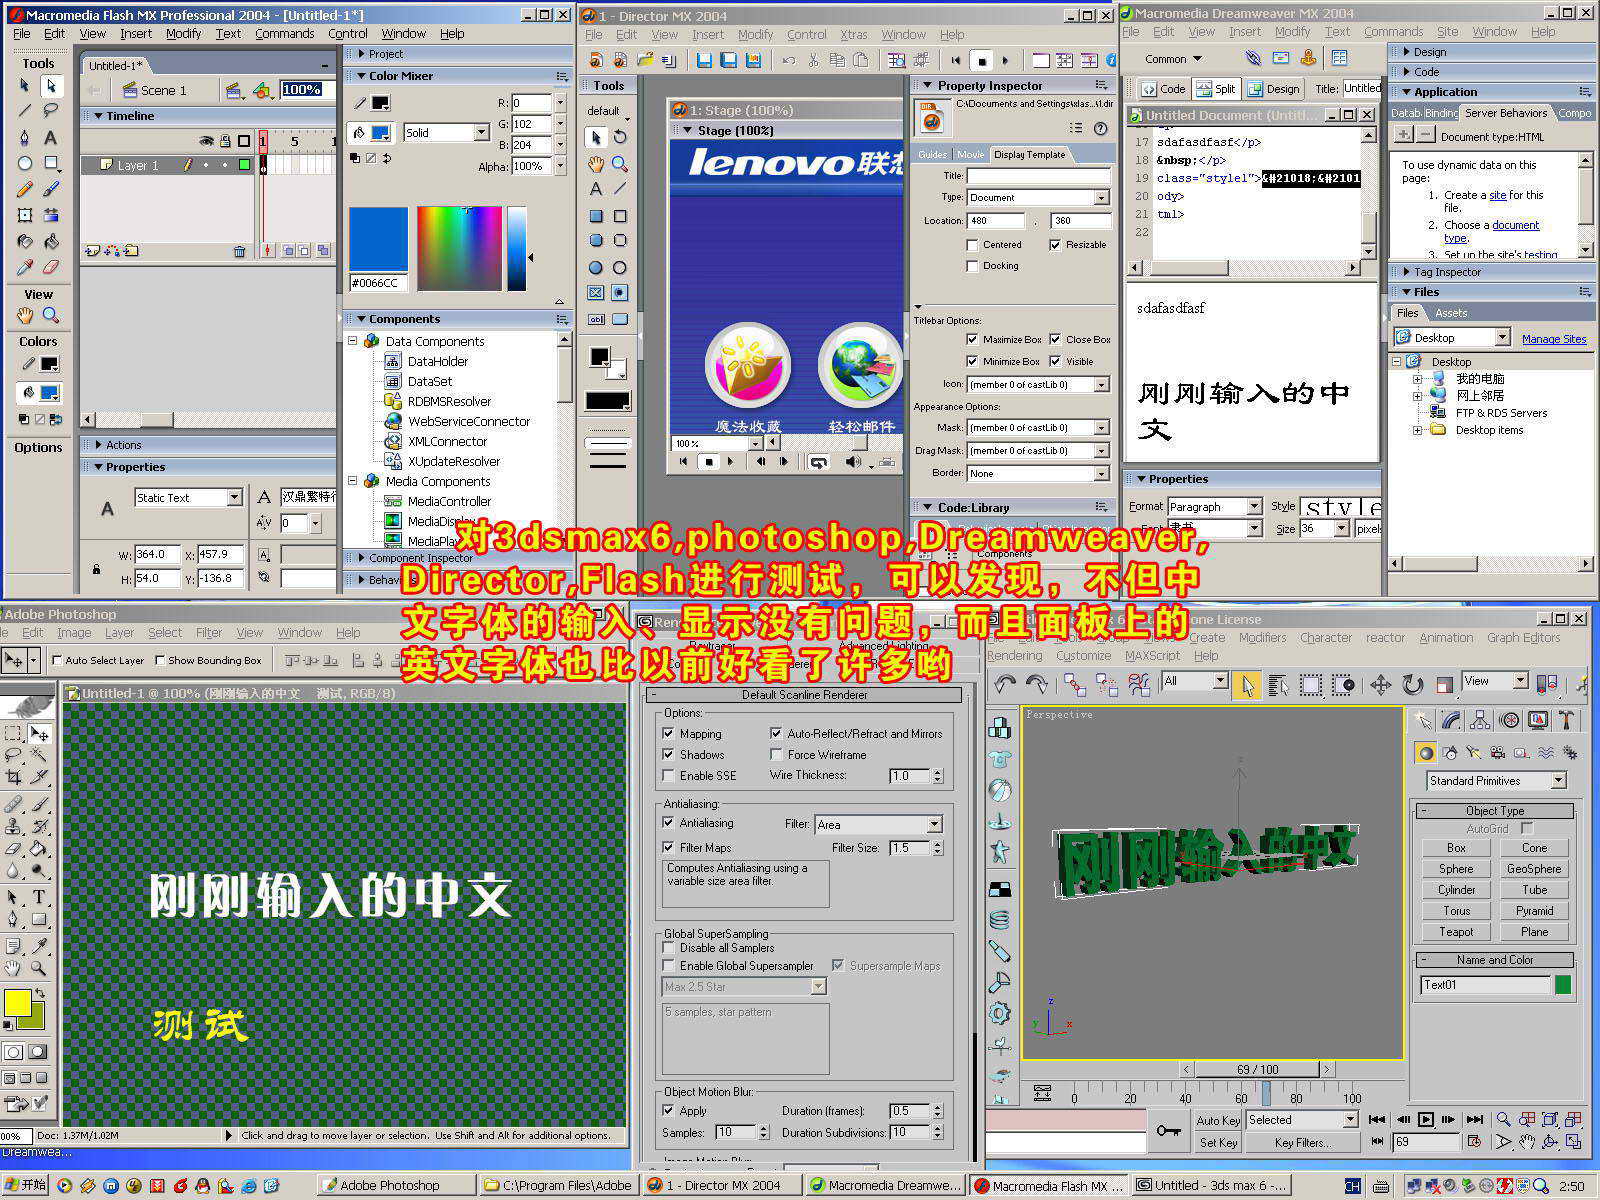This screenshot has width=1600, height=1200.
Task: Open the Paragraph format dropdown in Dreamweaver
Action: [1215, 506]
